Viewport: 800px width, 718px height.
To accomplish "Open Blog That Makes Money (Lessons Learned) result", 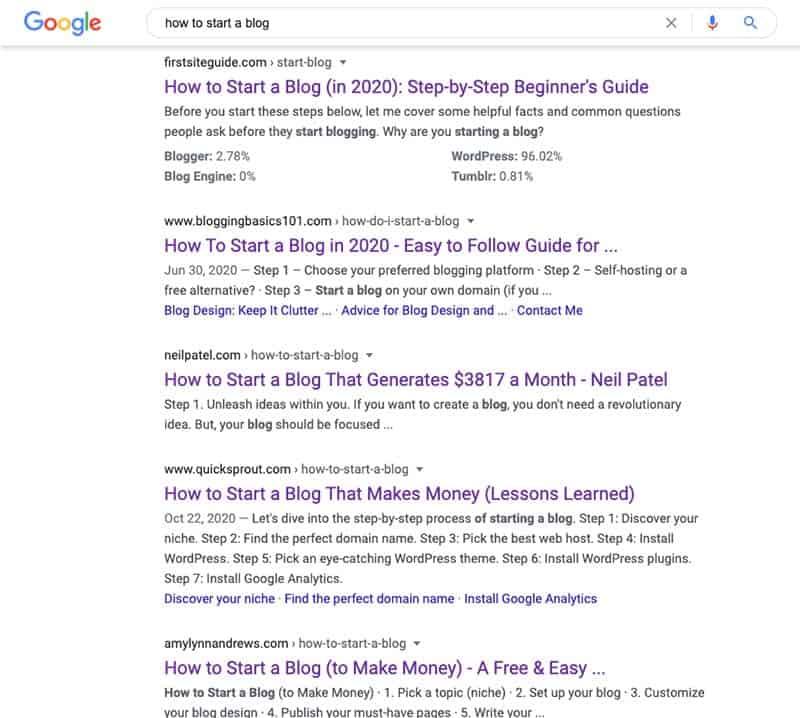I will pos(399,493).
